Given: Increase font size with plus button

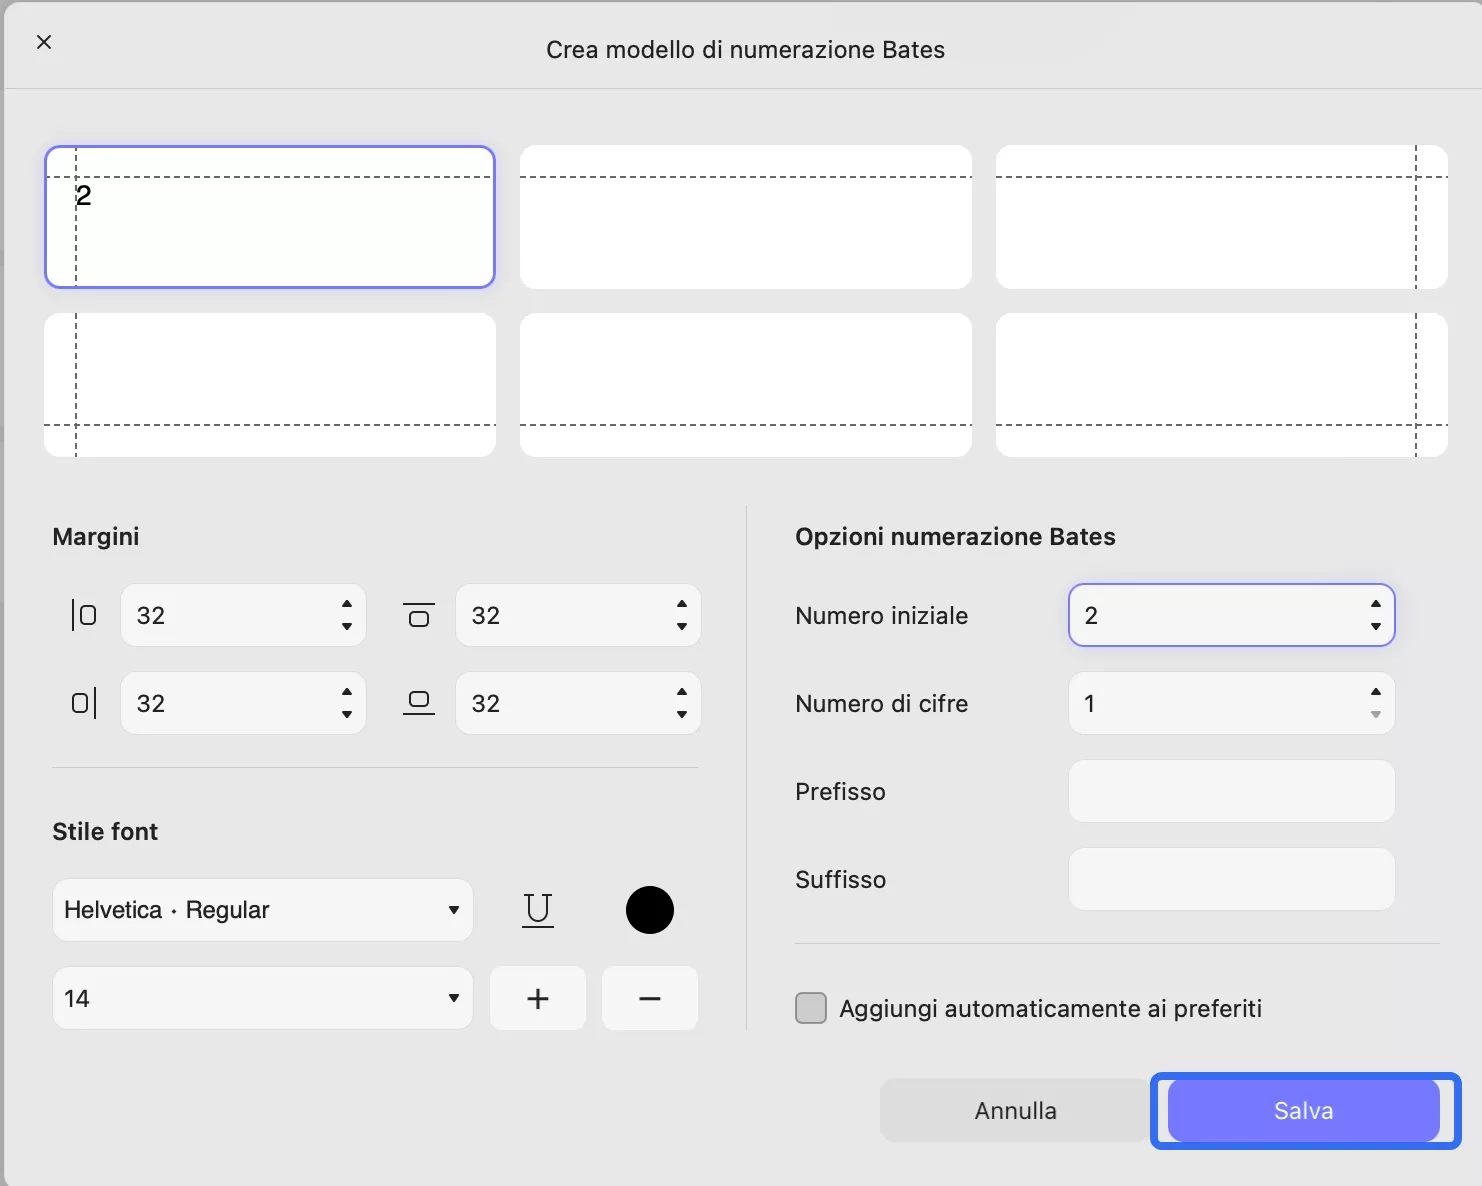Looking at the screenshot, I should (538, 998).
